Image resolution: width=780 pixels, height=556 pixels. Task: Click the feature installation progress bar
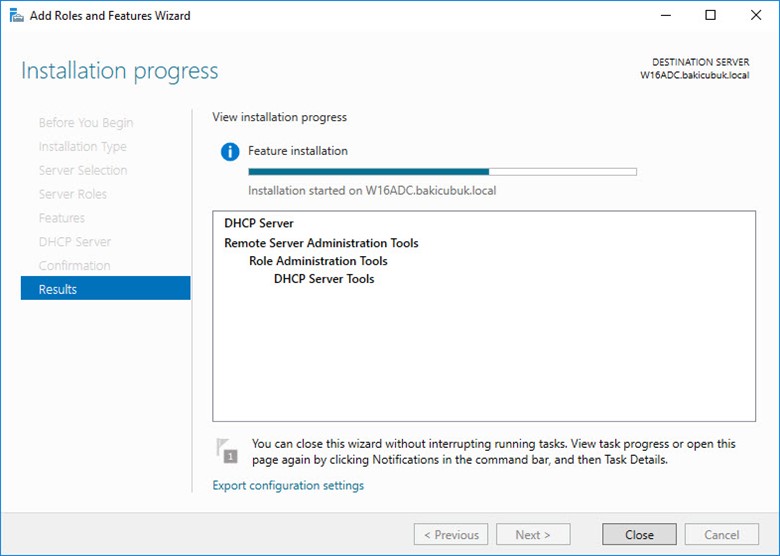pos(442,172)
